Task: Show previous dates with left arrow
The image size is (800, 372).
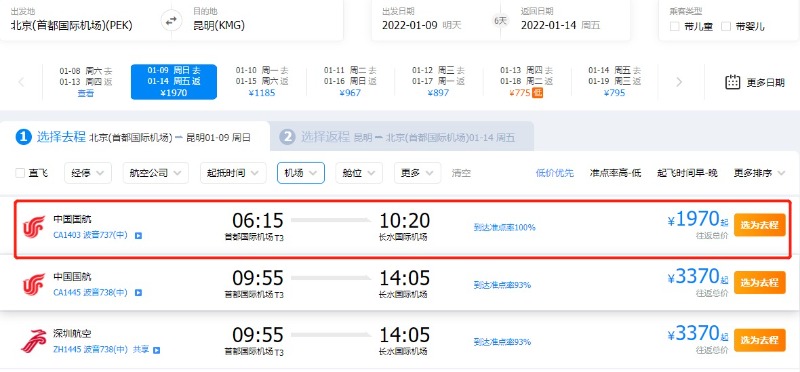Action: click(x=21, y=82)
